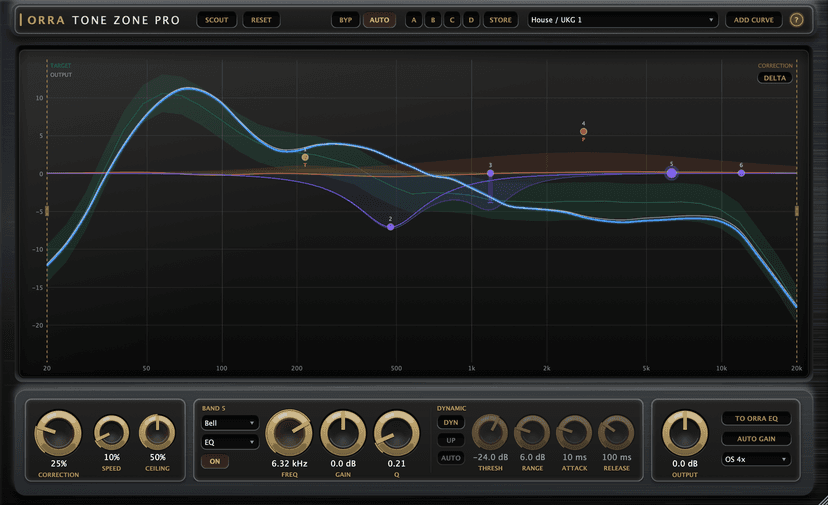The height and width of the screenshot is (505, 828).
Task: Toggle the DELTA correction button
Action: click(775, 78)
